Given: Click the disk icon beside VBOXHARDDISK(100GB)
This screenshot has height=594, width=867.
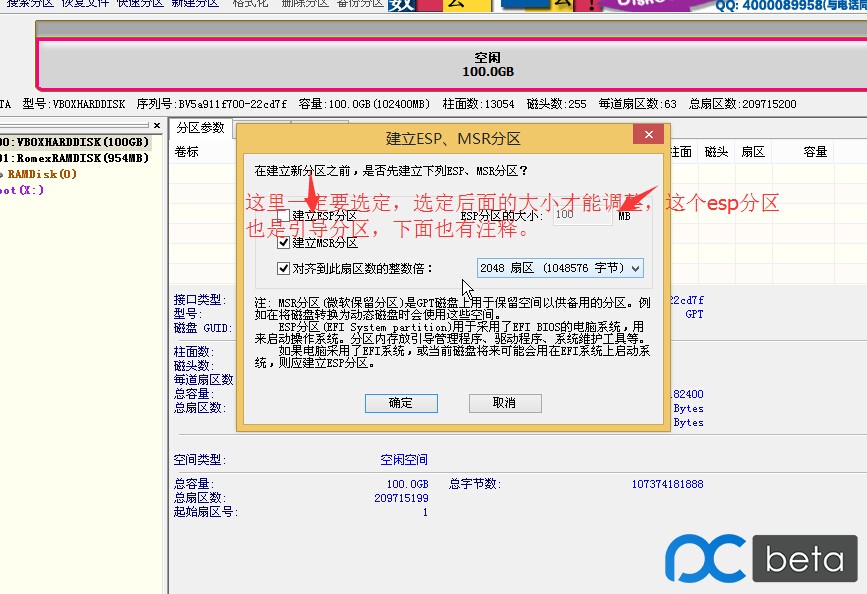Looking at the screenshot, I should (4, 141).
